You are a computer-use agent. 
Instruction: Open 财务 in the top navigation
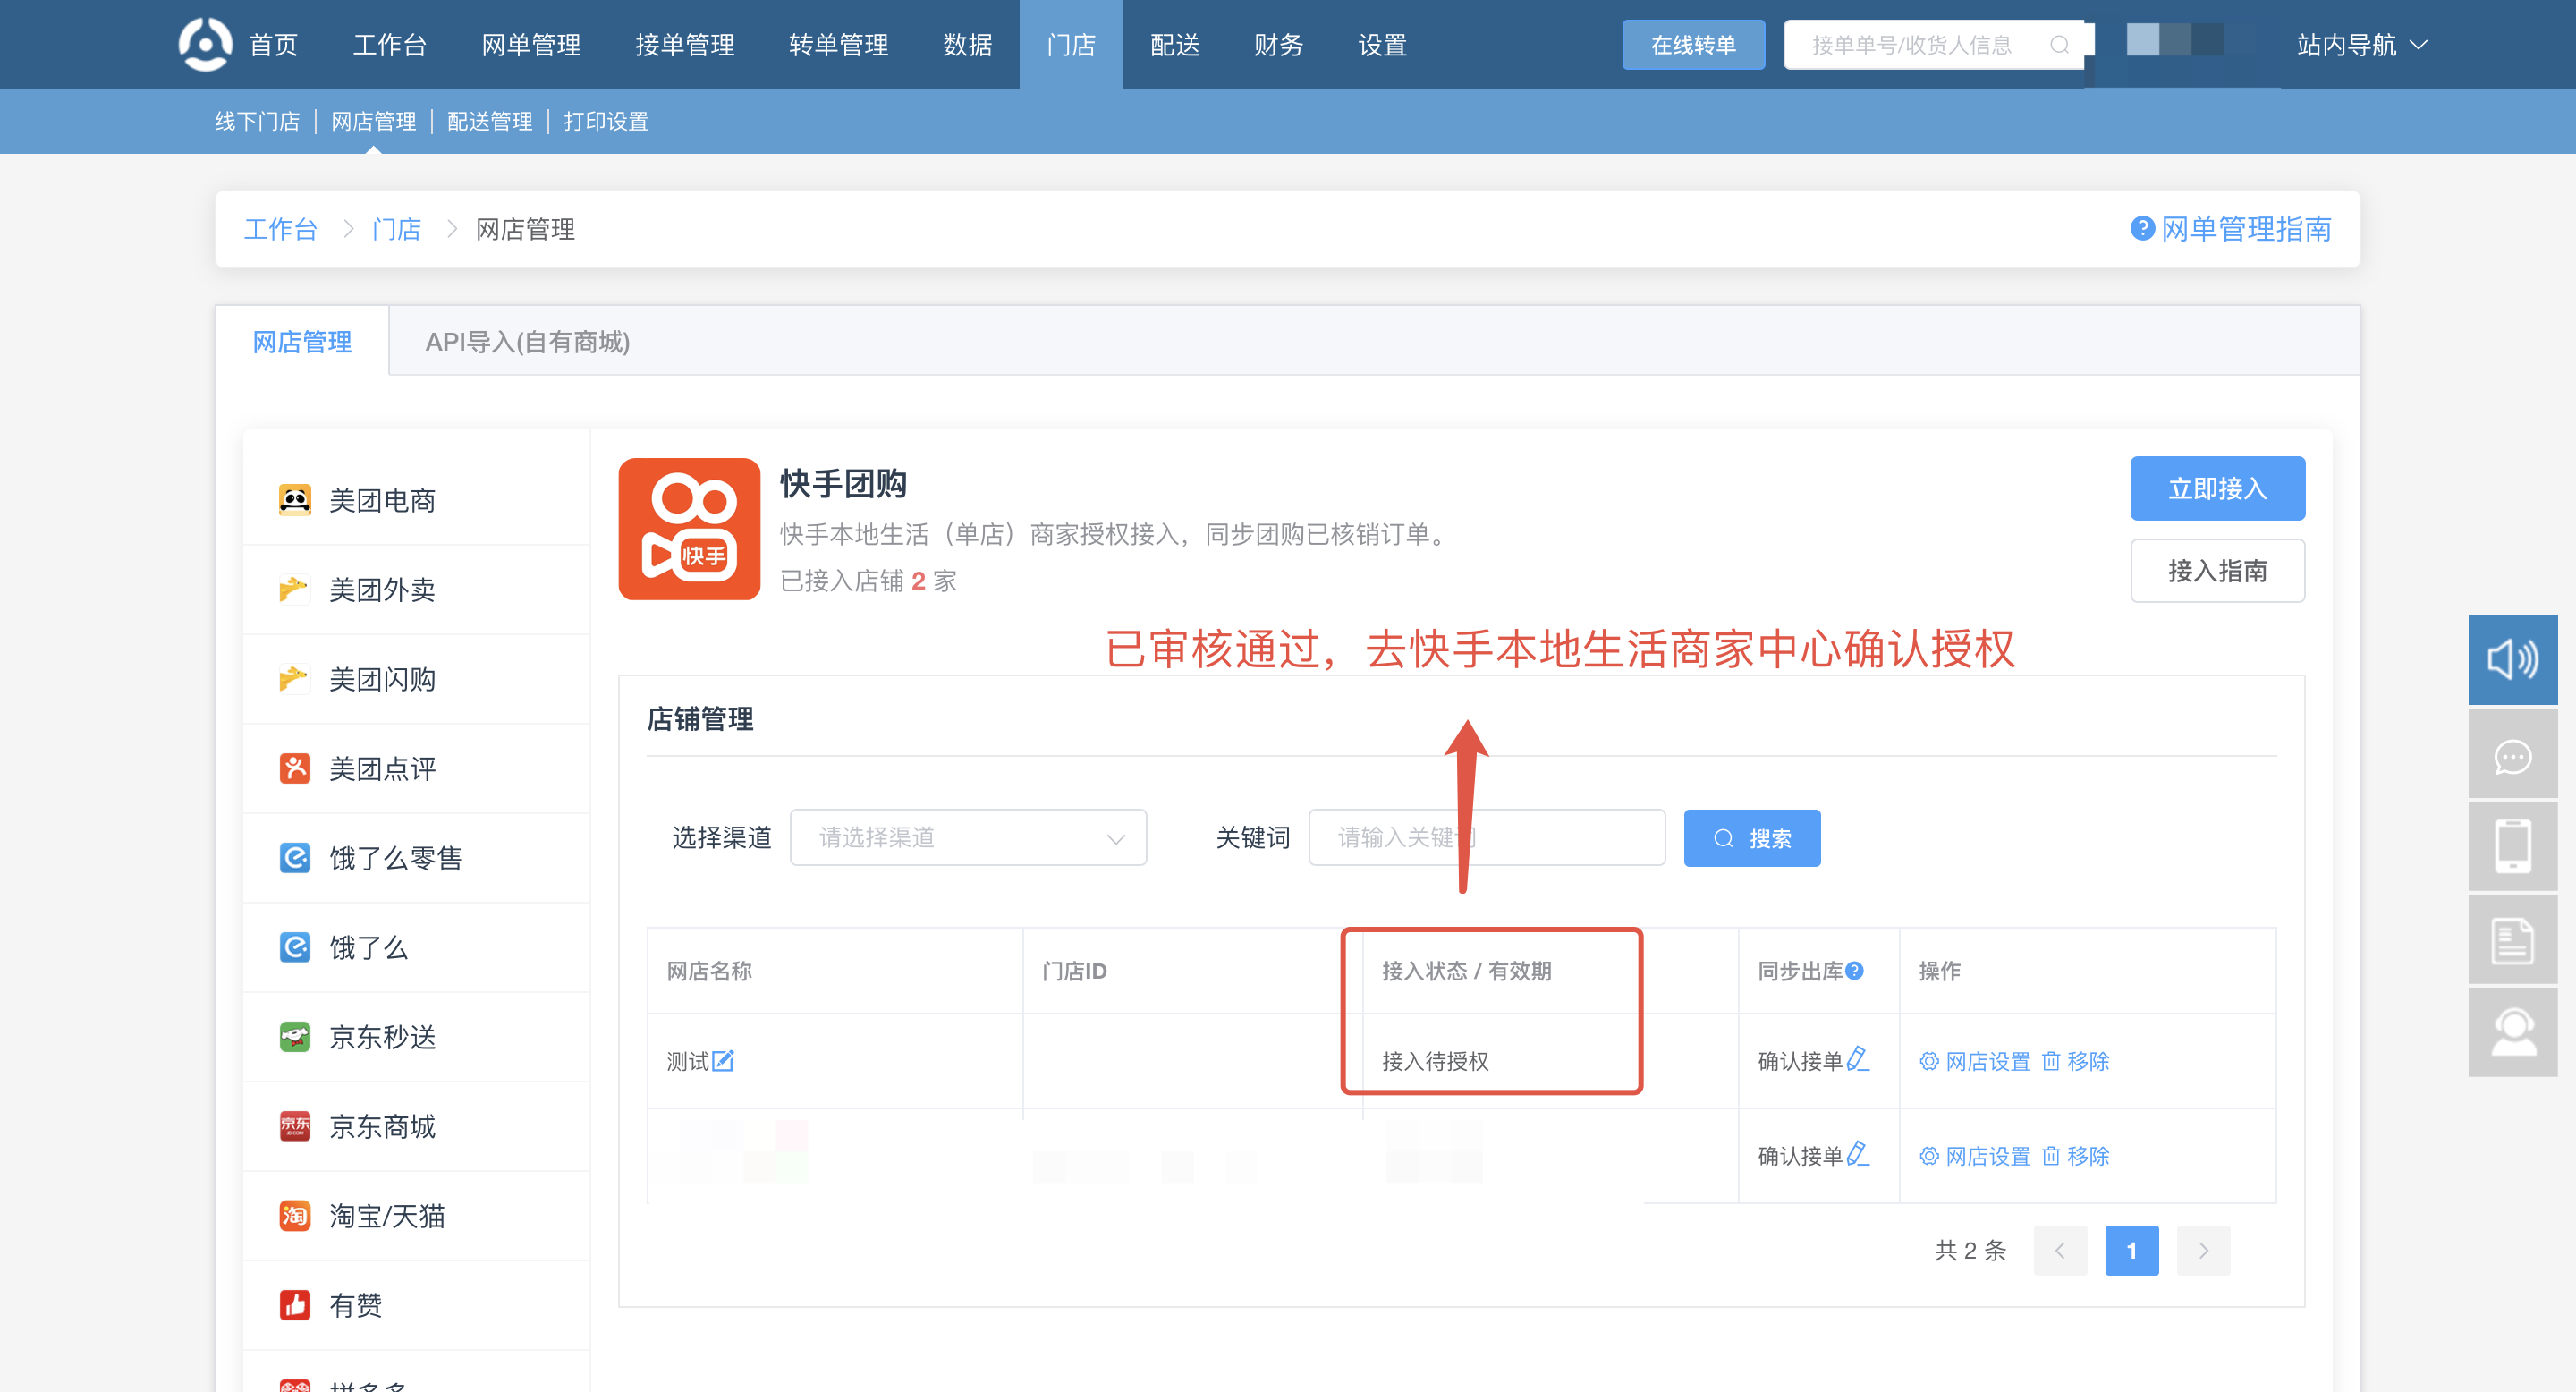tap(1278, 45)
